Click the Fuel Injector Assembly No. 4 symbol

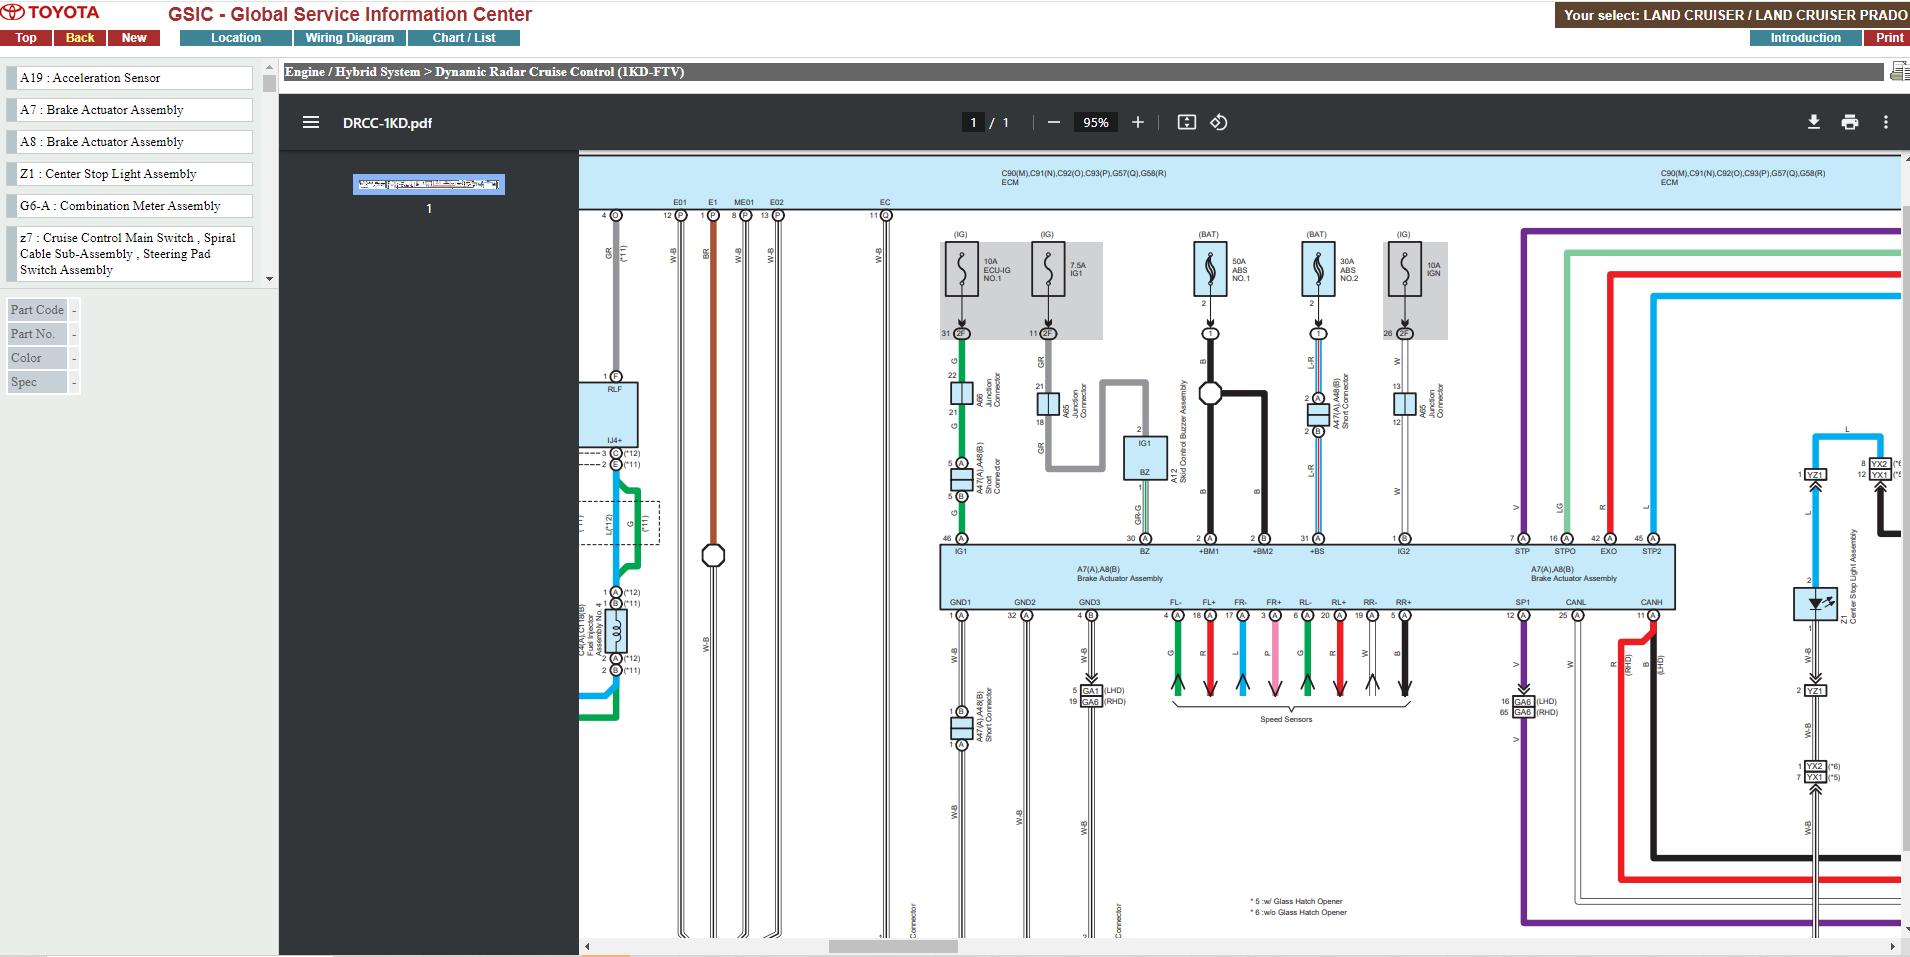click(616, 630)
